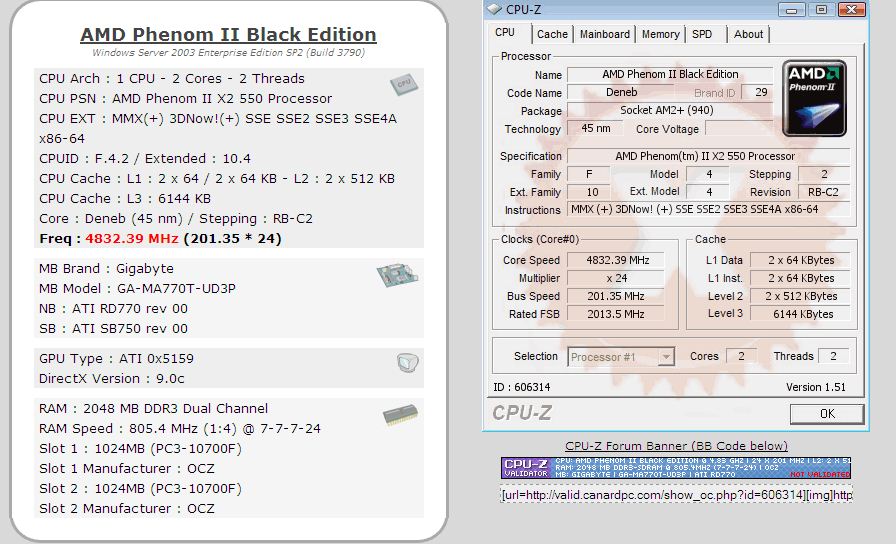This screenshot has width=896, height=544.
Task: Click the Multiplier value x 24
Action: (616, 278)
